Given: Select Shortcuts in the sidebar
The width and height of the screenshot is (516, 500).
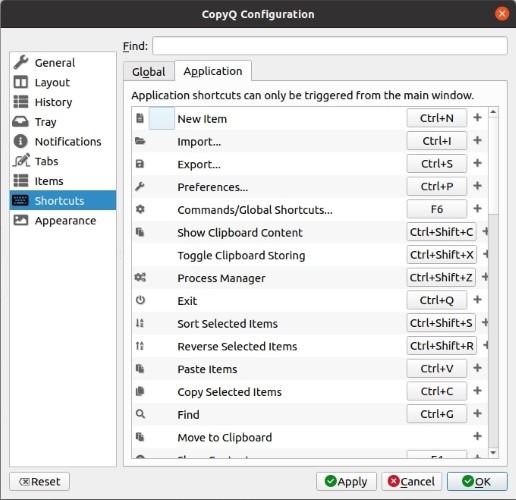Looking at the screenshot, I should pyautogui.click(x=63, y=200).
